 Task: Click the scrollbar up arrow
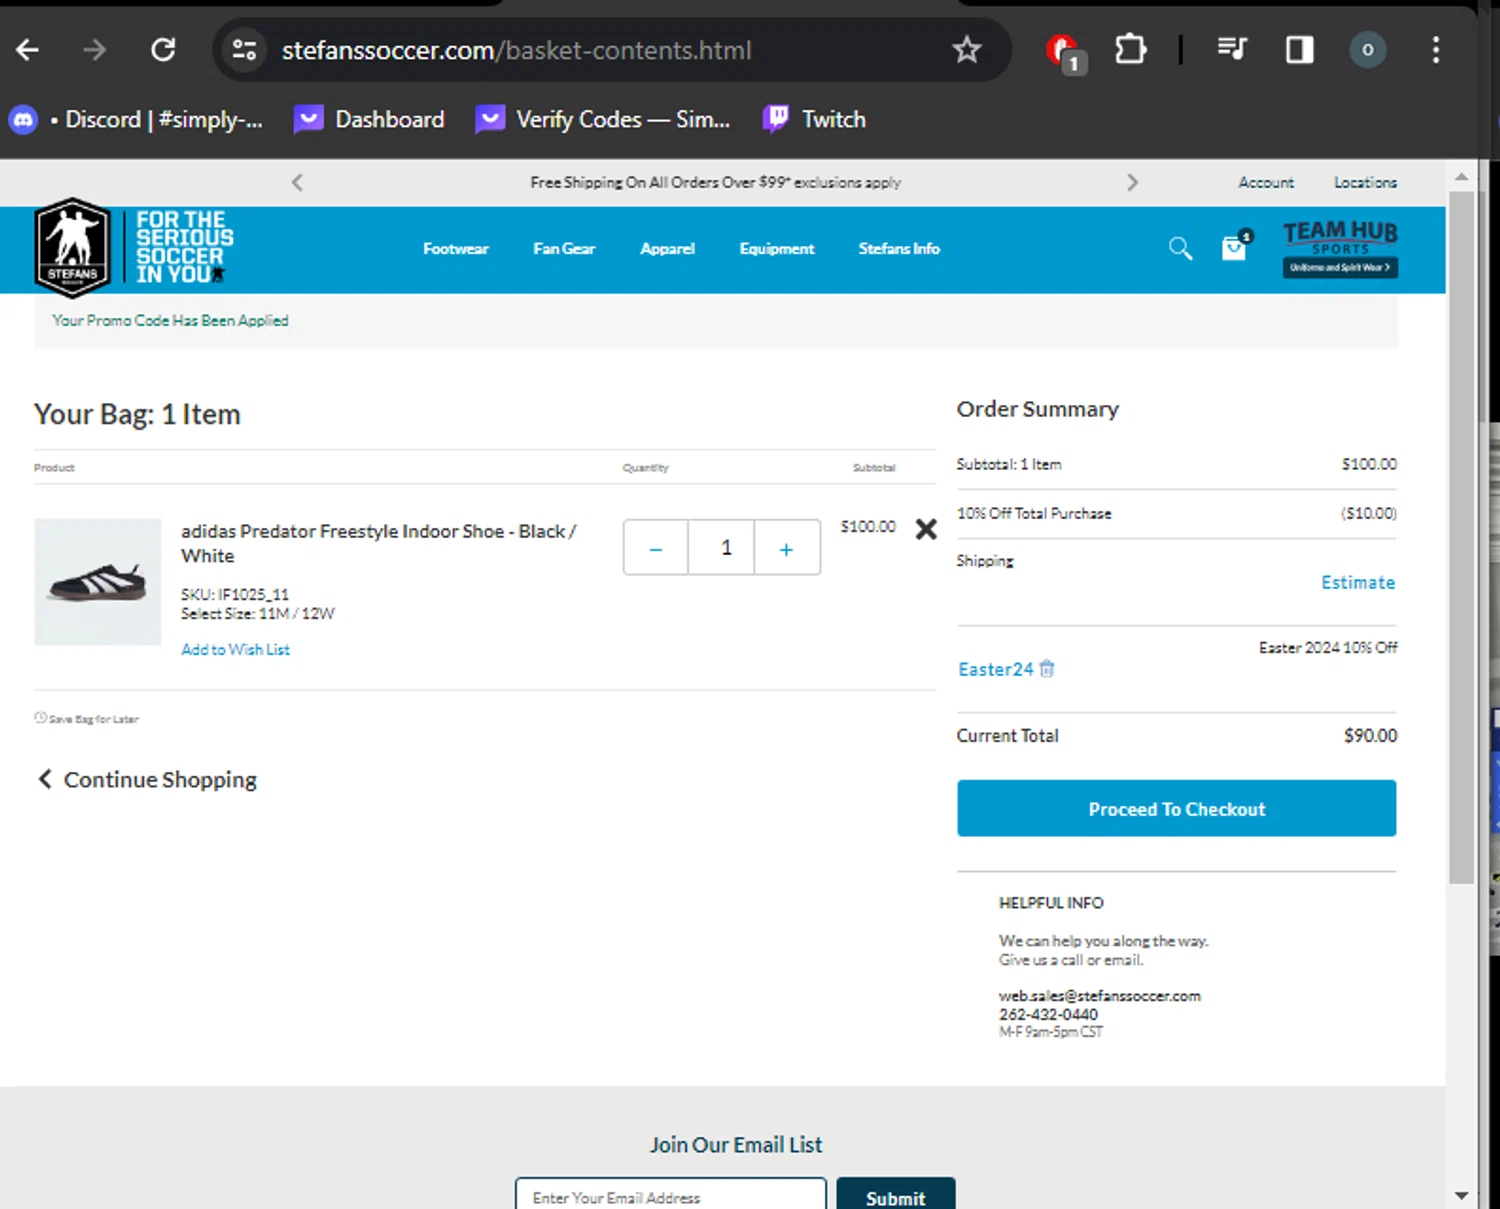(1461, 176)
